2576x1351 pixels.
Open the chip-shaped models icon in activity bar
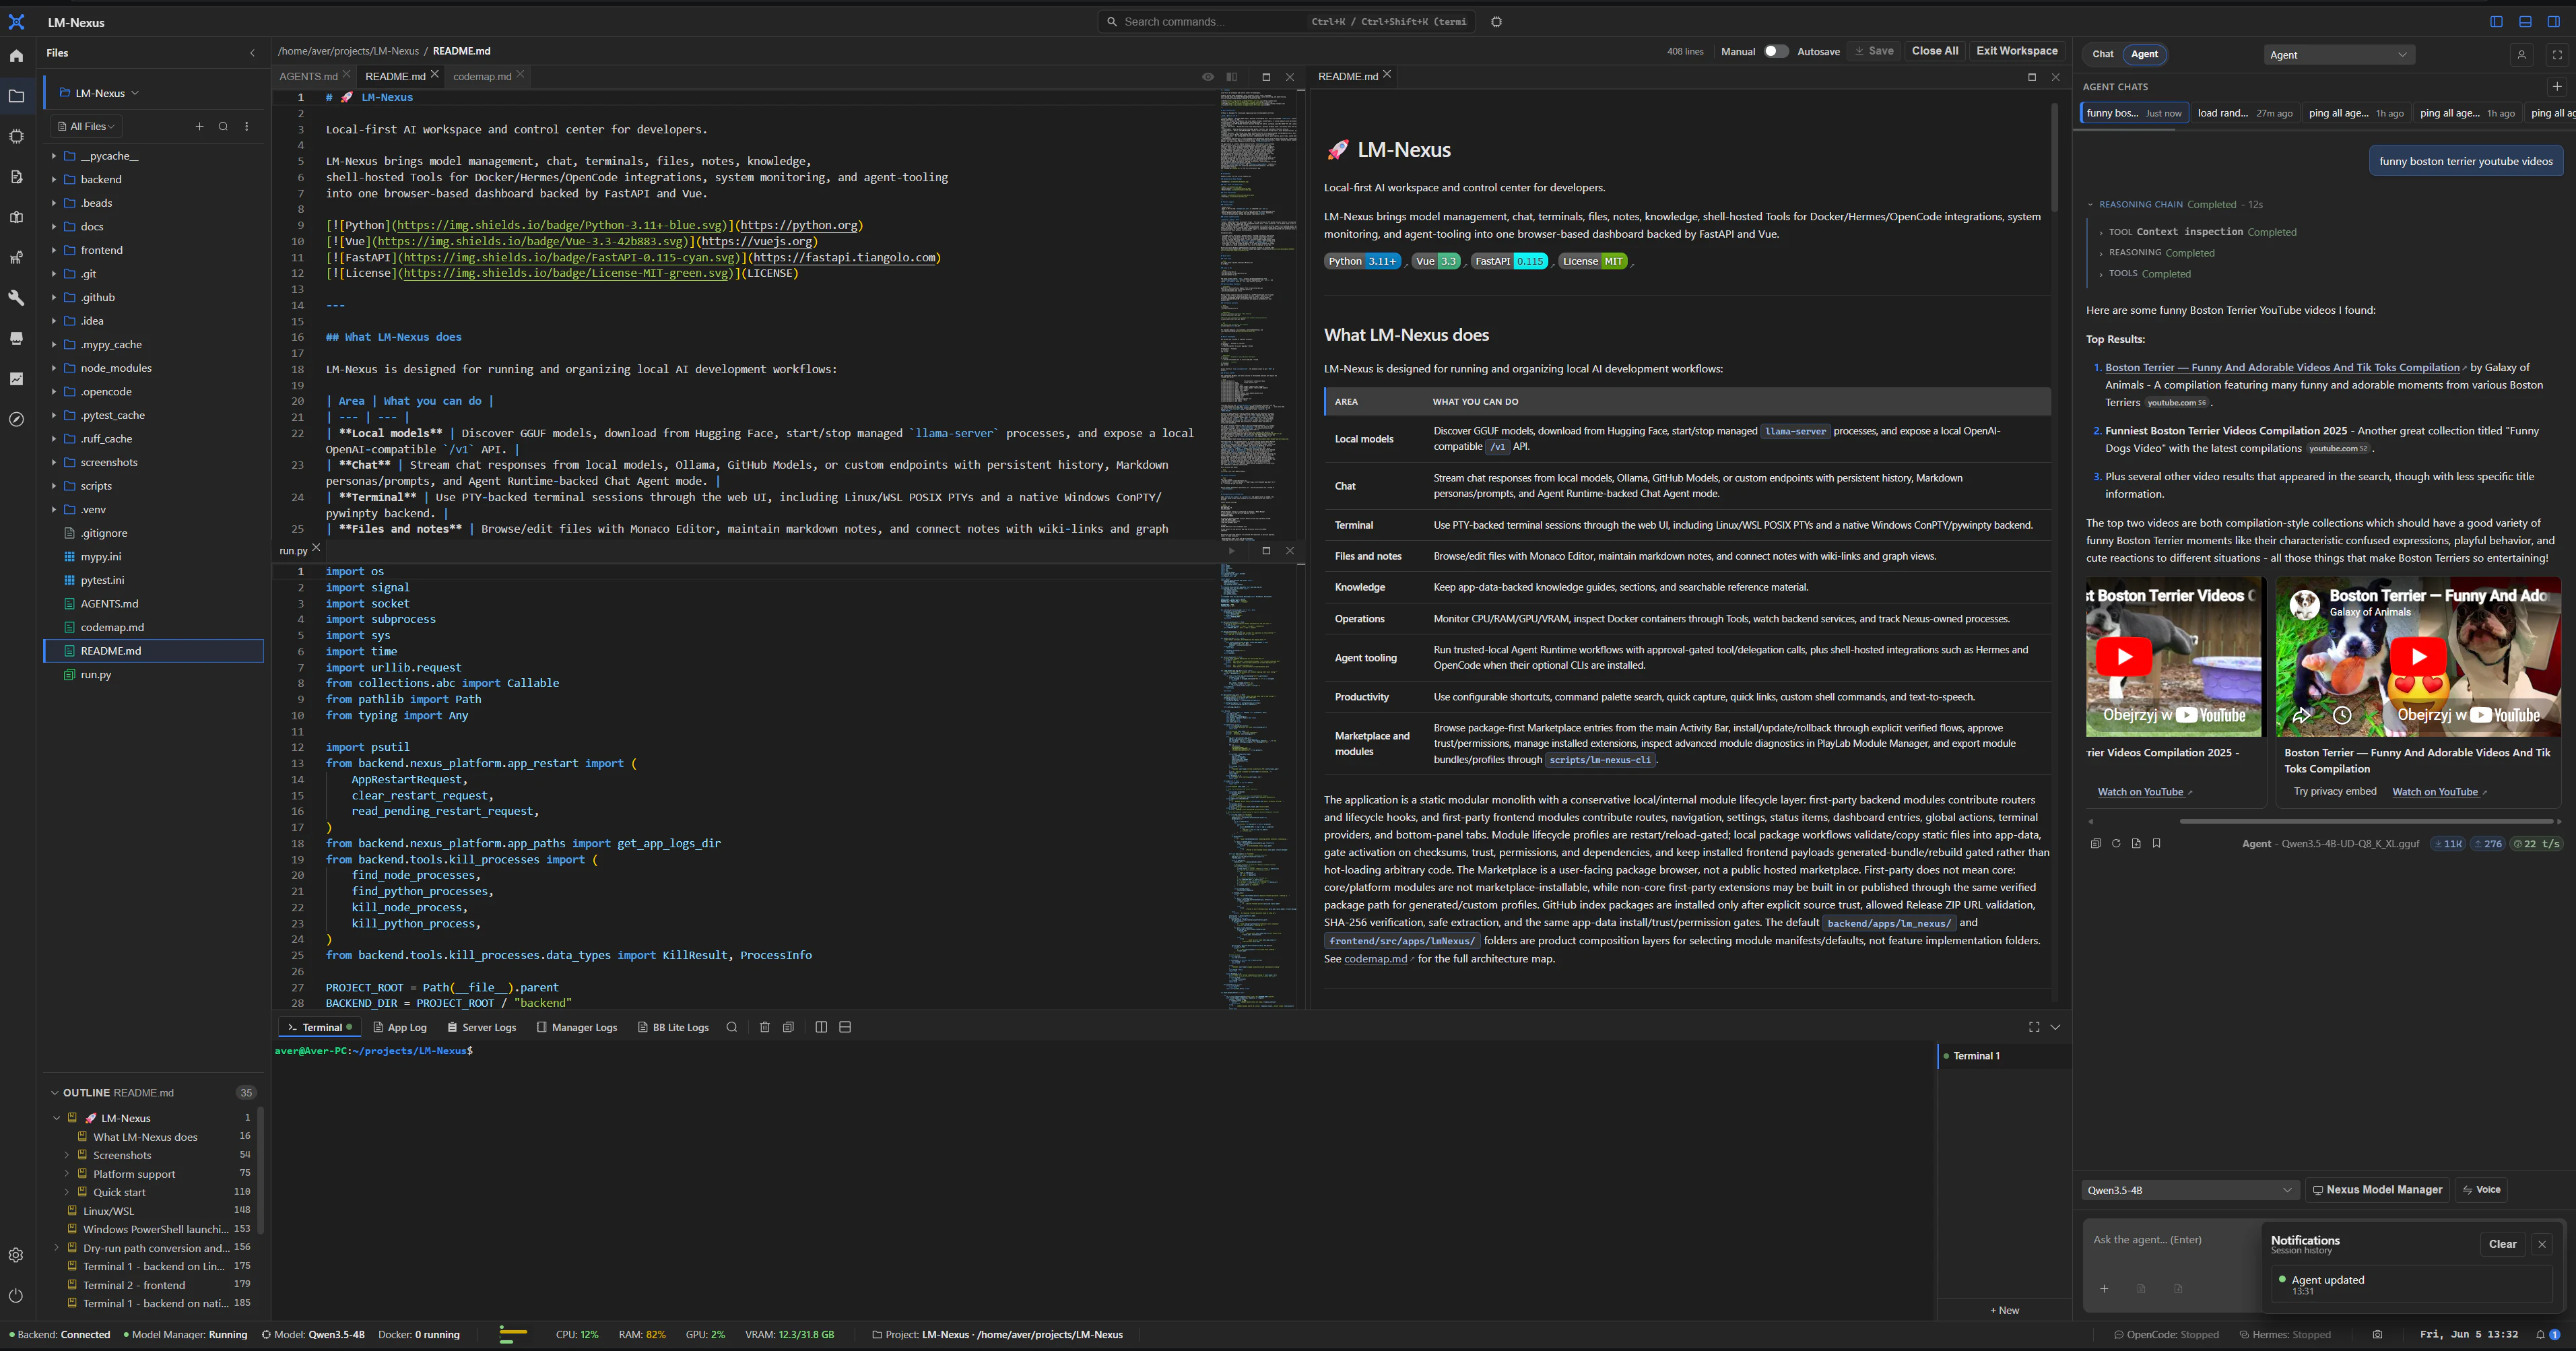(16, 136)
